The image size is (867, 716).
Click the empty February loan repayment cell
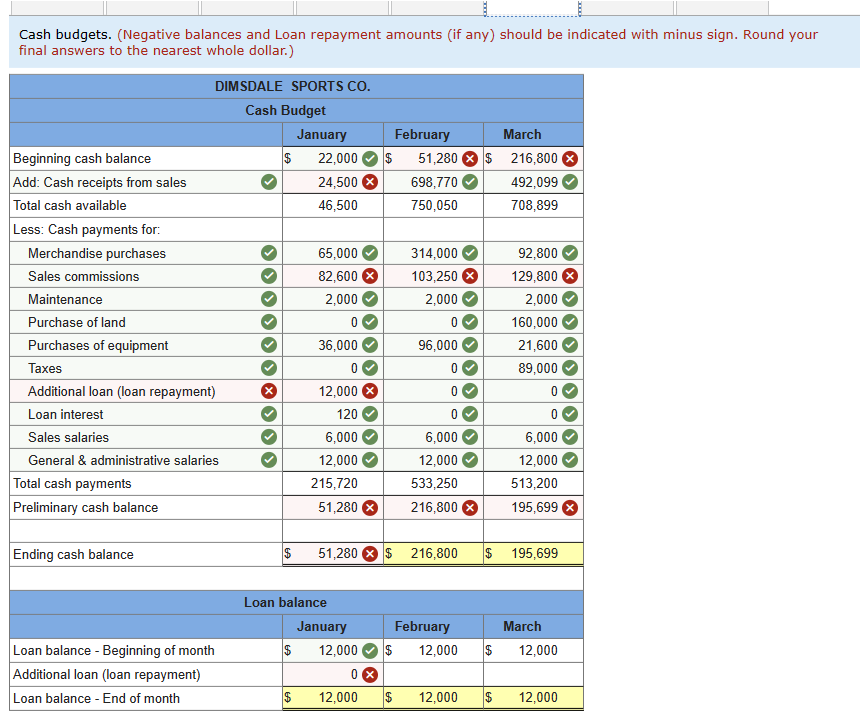[x=433, y=675]
